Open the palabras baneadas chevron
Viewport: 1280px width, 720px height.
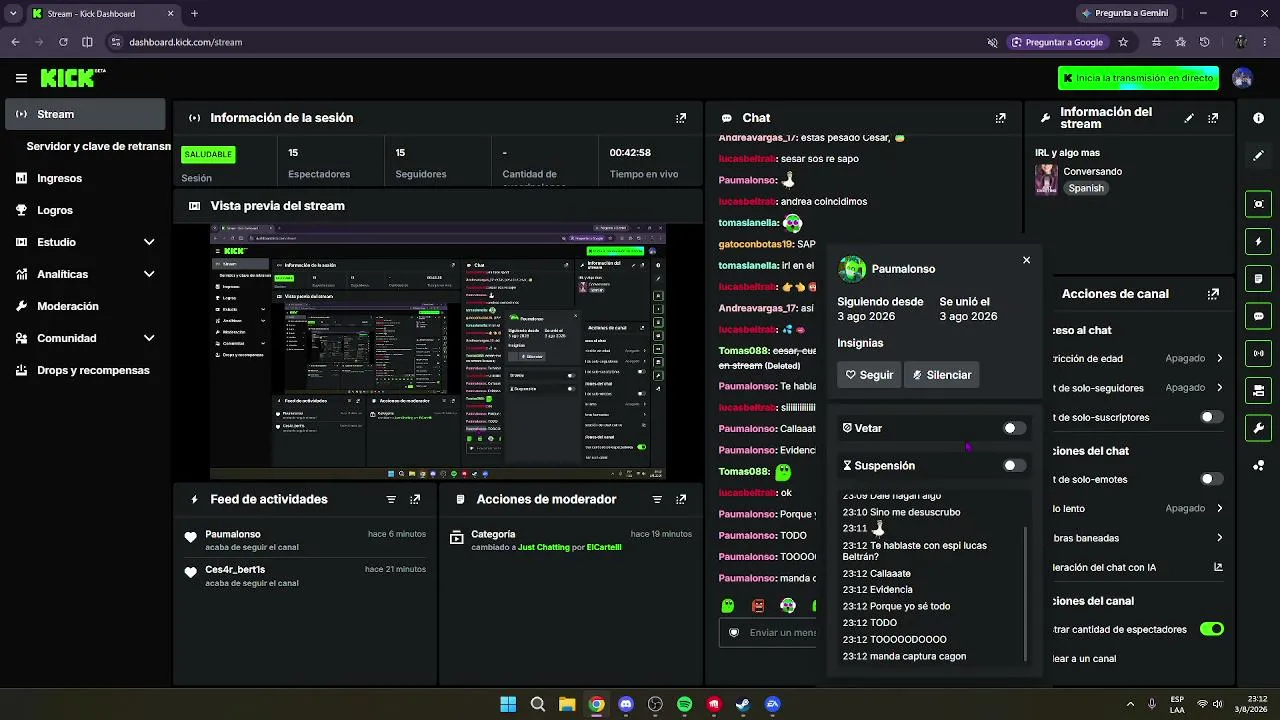click(1220, 538)
